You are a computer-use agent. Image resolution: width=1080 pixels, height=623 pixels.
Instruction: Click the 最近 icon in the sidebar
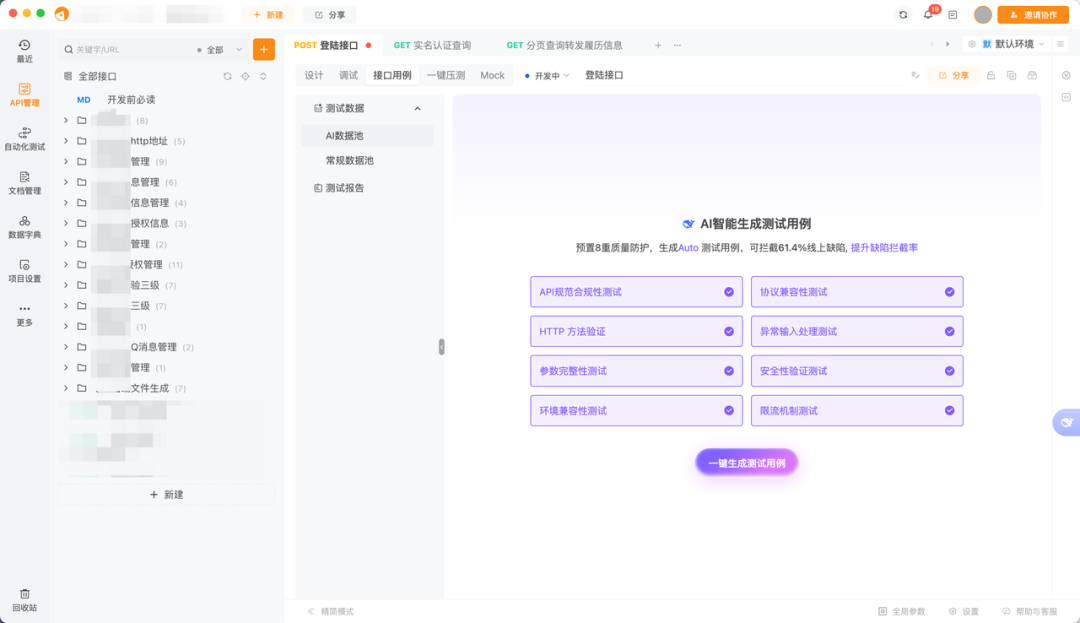tap(24, 48)
